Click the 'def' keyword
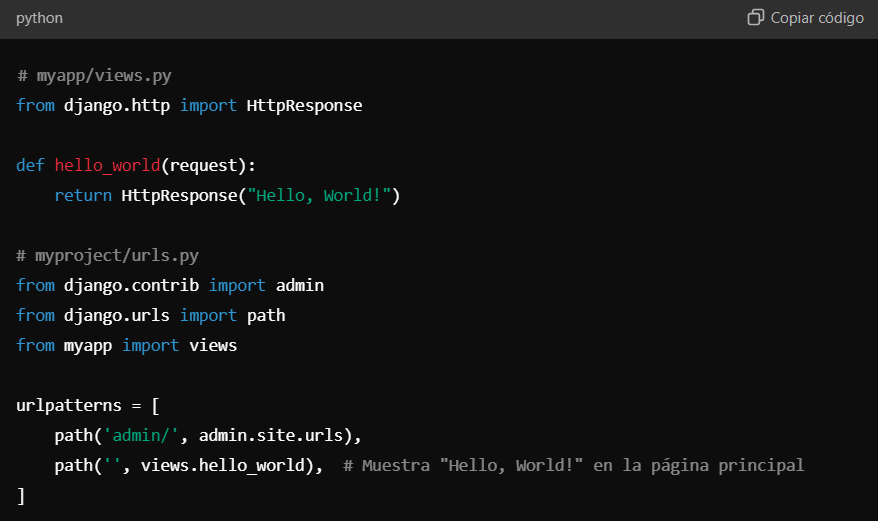Screen dimensions: 878x521 coord(30,165)
